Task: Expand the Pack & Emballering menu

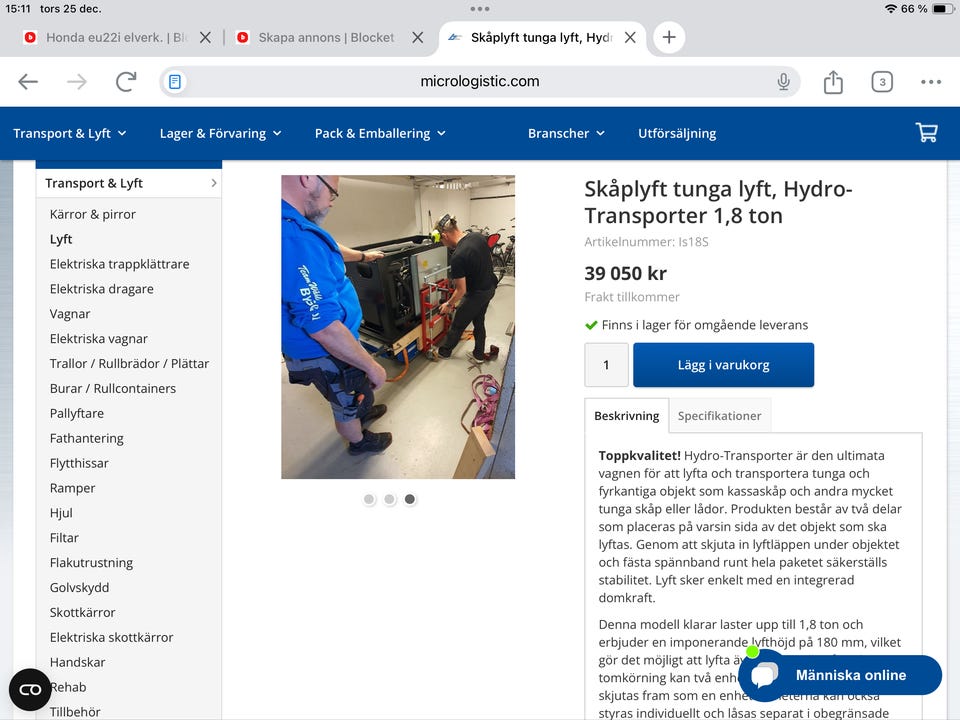Action: click(380, 133)
